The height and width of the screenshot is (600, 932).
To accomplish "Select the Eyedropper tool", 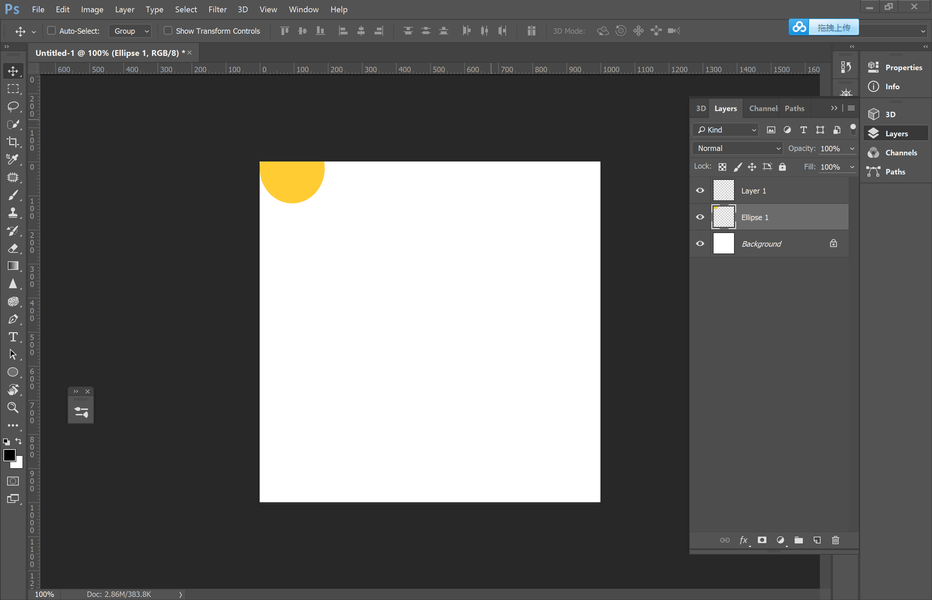I will [12, 159].
